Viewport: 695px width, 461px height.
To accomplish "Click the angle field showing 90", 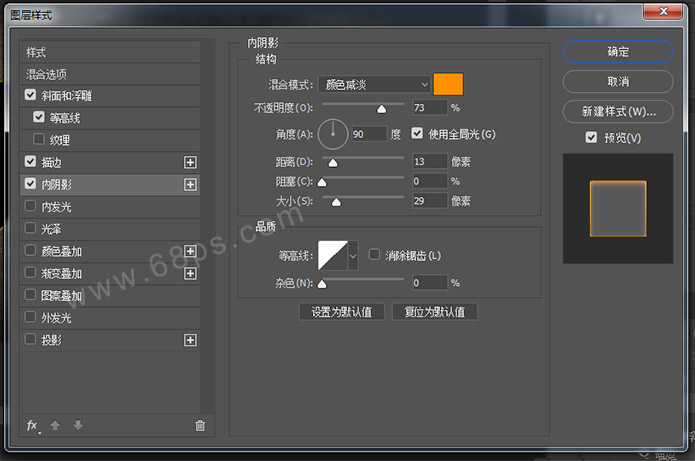I will pyautogui.click(x=369, y=134).
